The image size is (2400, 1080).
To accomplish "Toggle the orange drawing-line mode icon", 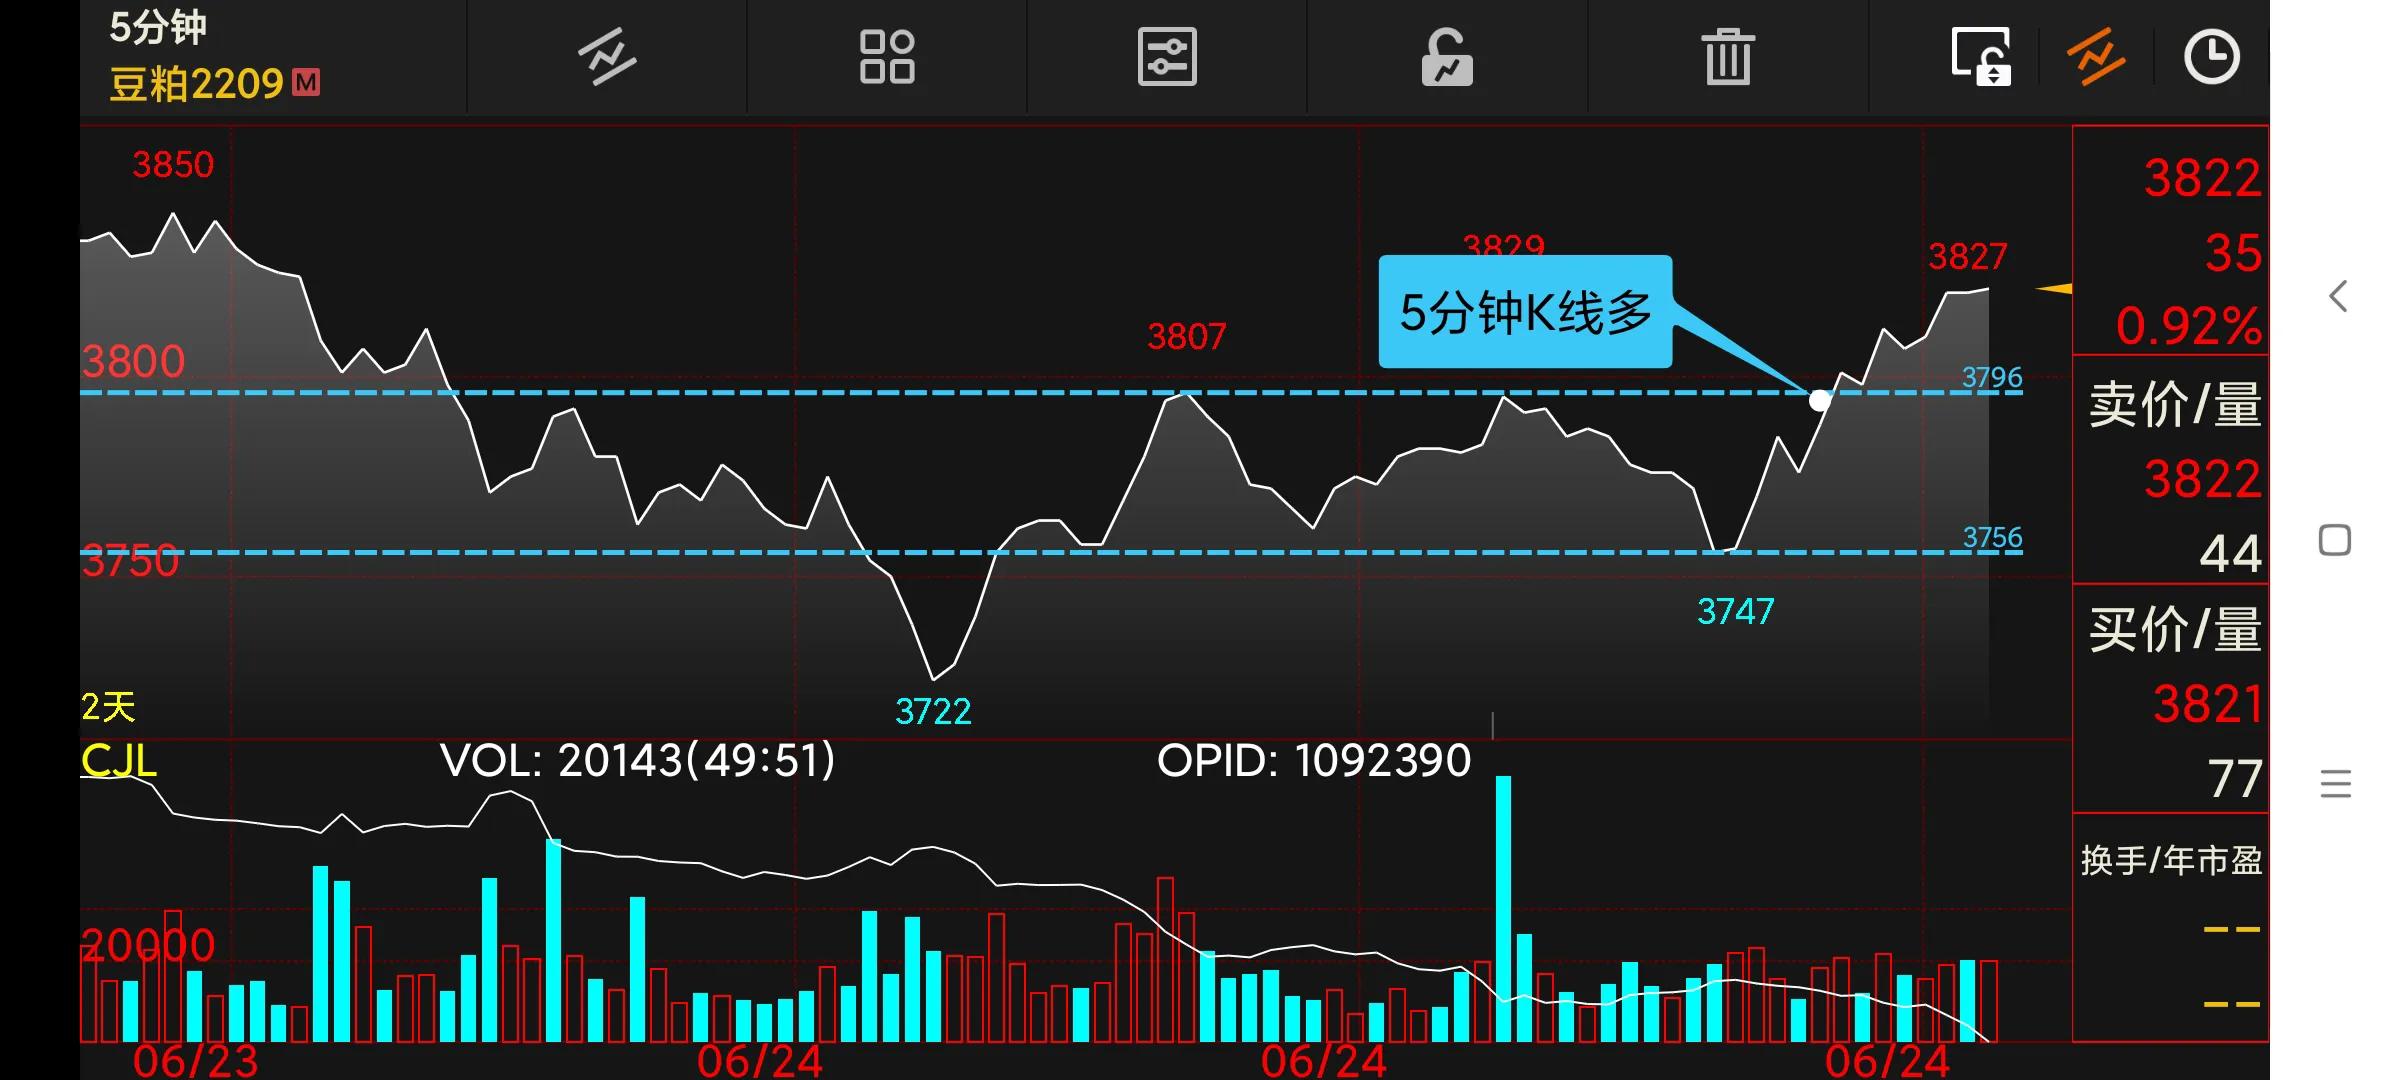I will click(2096, 57).
